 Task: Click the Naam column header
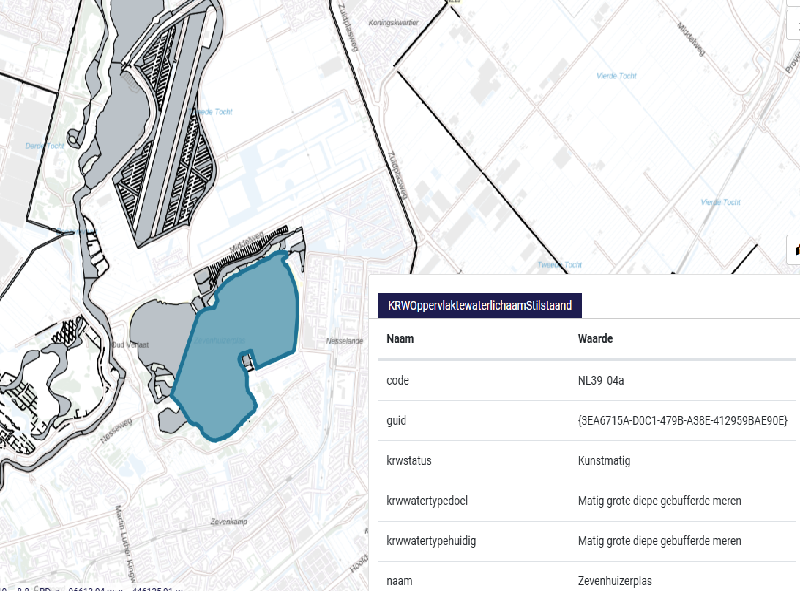coord(400,339)
